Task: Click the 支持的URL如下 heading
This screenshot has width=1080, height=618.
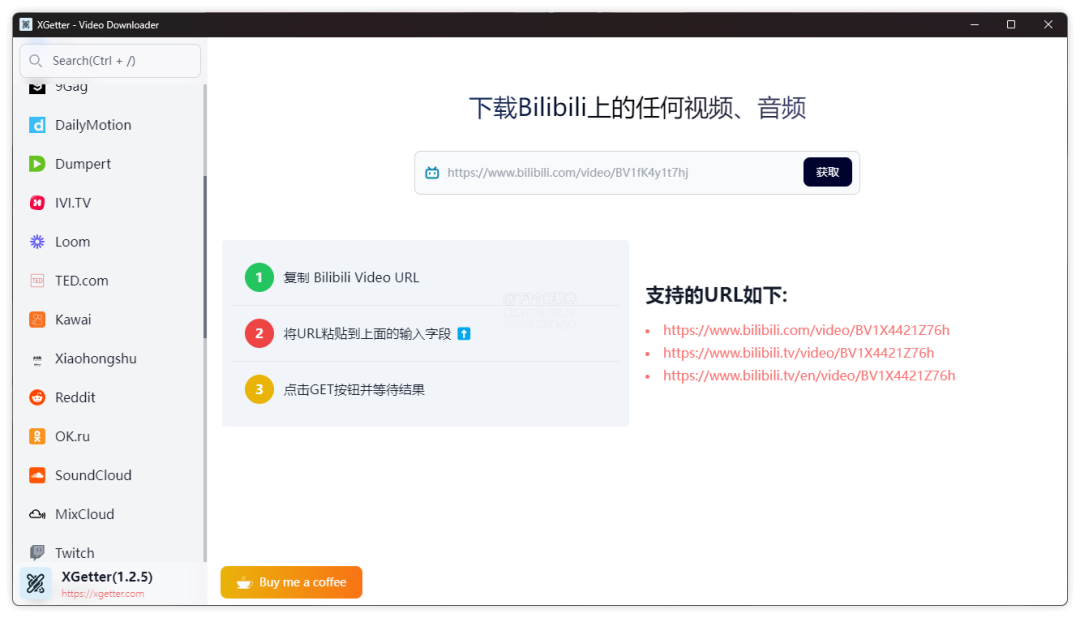Action: point(716,296)
